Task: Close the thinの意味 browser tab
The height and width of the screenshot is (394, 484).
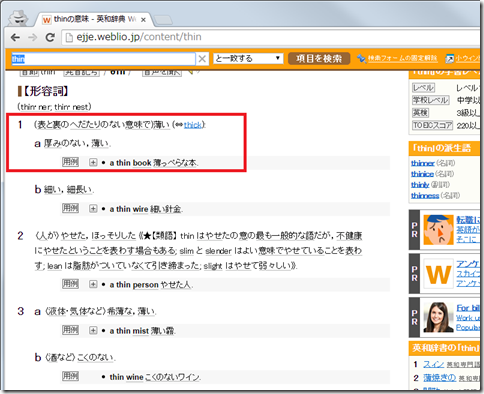Action: [143, 20]
